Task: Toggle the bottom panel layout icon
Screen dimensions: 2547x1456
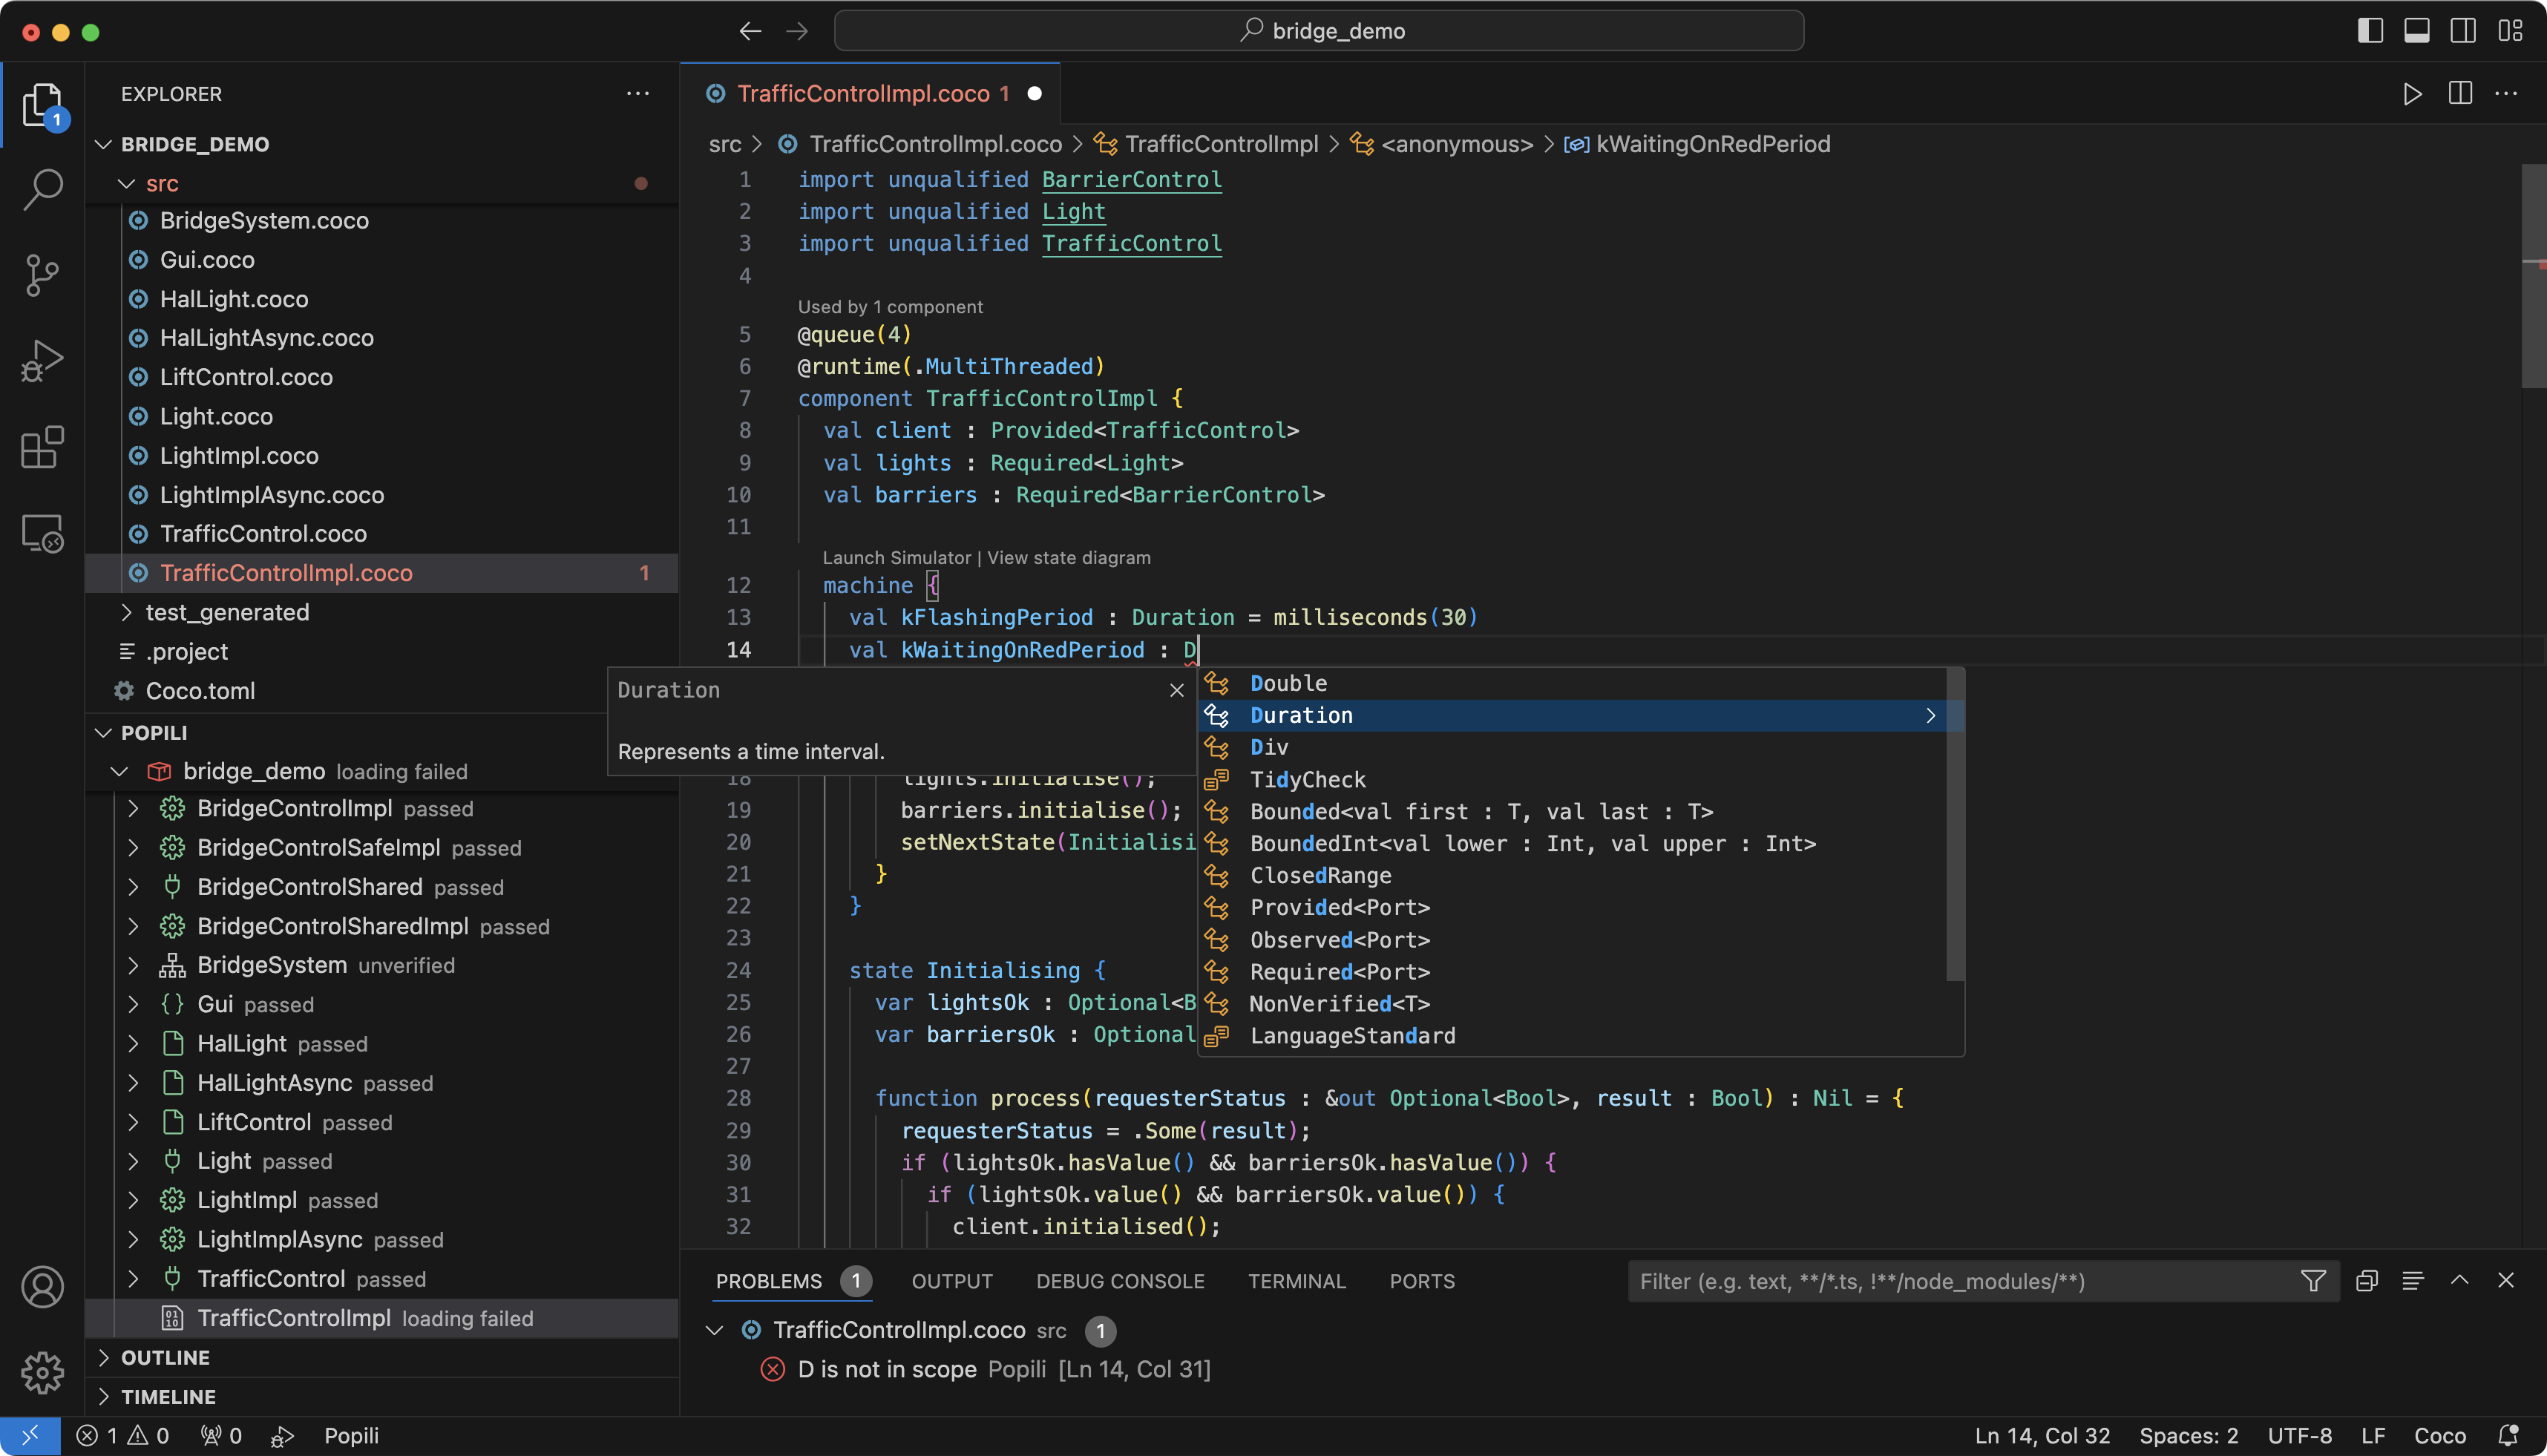Action: [2417, 31]
